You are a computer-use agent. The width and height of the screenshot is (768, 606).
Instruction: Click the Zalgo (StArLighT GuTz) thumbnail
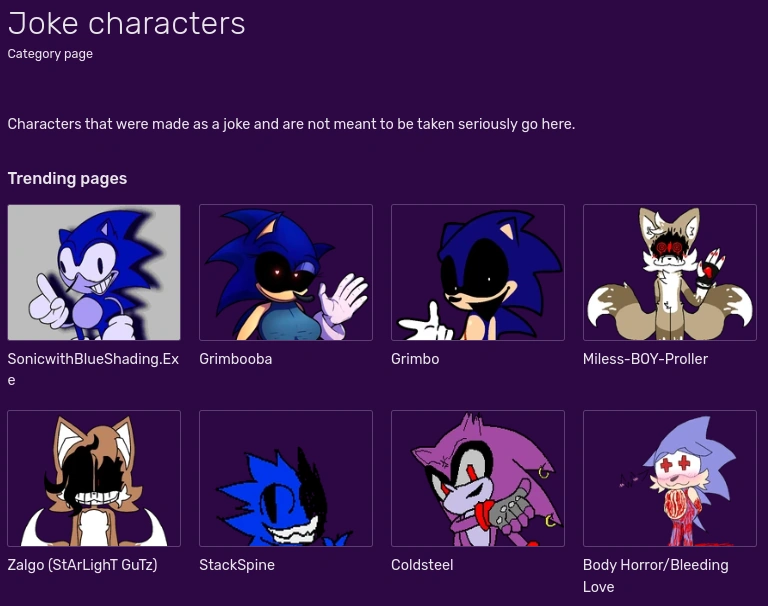(x=94, y=478)
